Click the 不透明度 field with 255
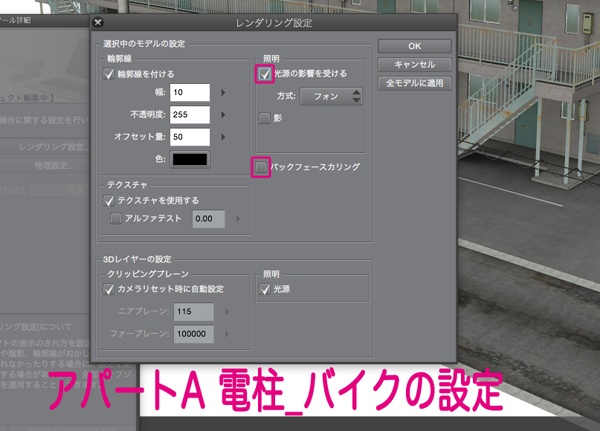The height and width of the screenshot is (431, 600). [190, 115]
